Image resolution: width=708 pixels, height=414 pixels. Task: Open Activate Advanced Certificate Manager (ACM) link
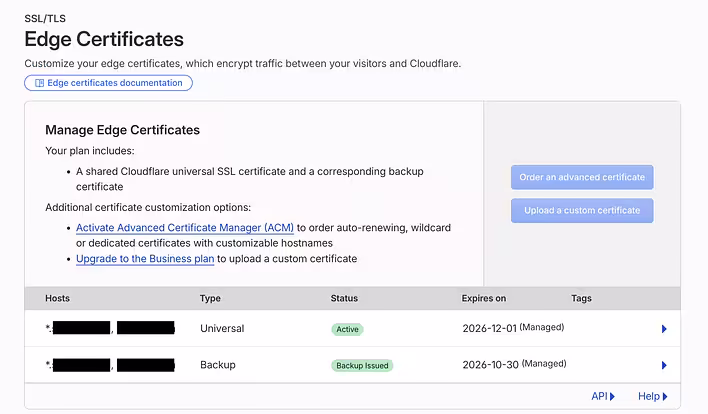(x=185, y=228)
